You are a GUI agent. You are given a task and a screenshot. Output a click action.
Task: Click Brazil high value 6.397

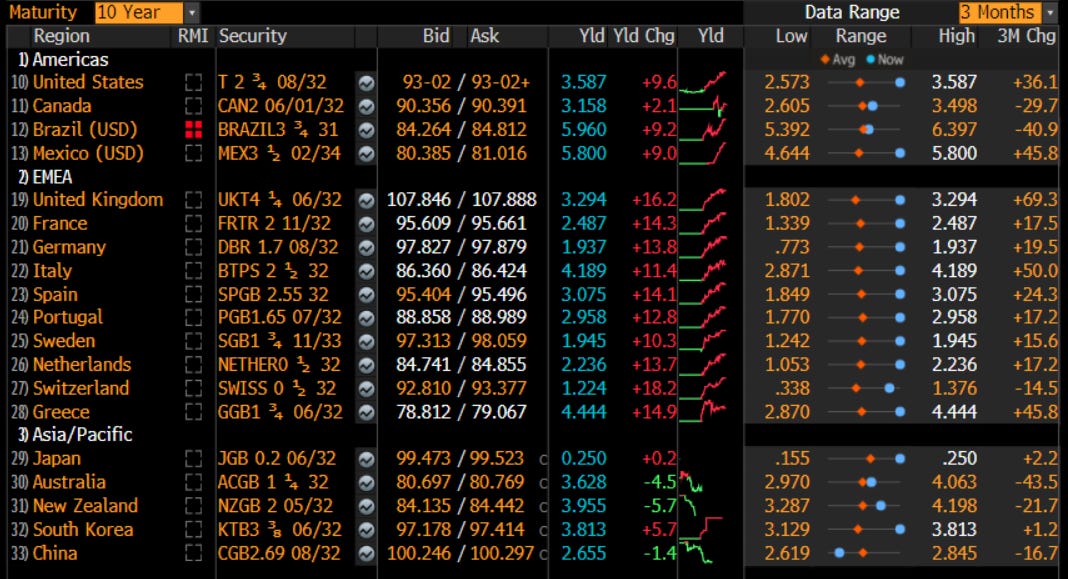tap(954, 129)
